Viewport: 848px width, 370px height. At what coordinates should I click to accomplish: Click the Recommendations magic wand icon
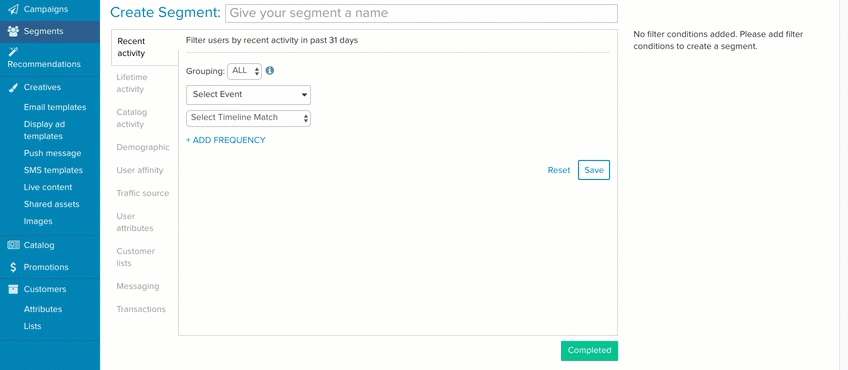pyautogui.click(x=13, y=52)
